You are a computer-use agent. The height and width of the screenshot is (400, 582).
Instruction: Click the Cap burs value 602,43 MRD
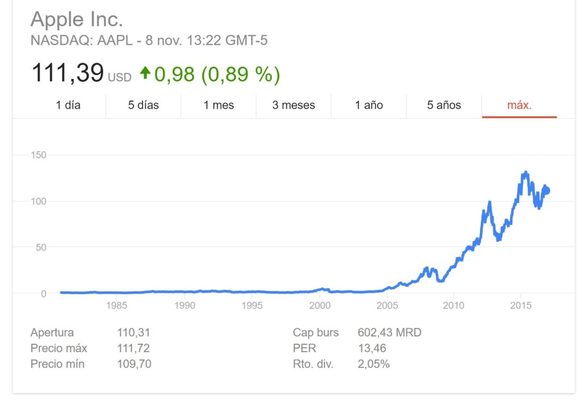[389, 332]
